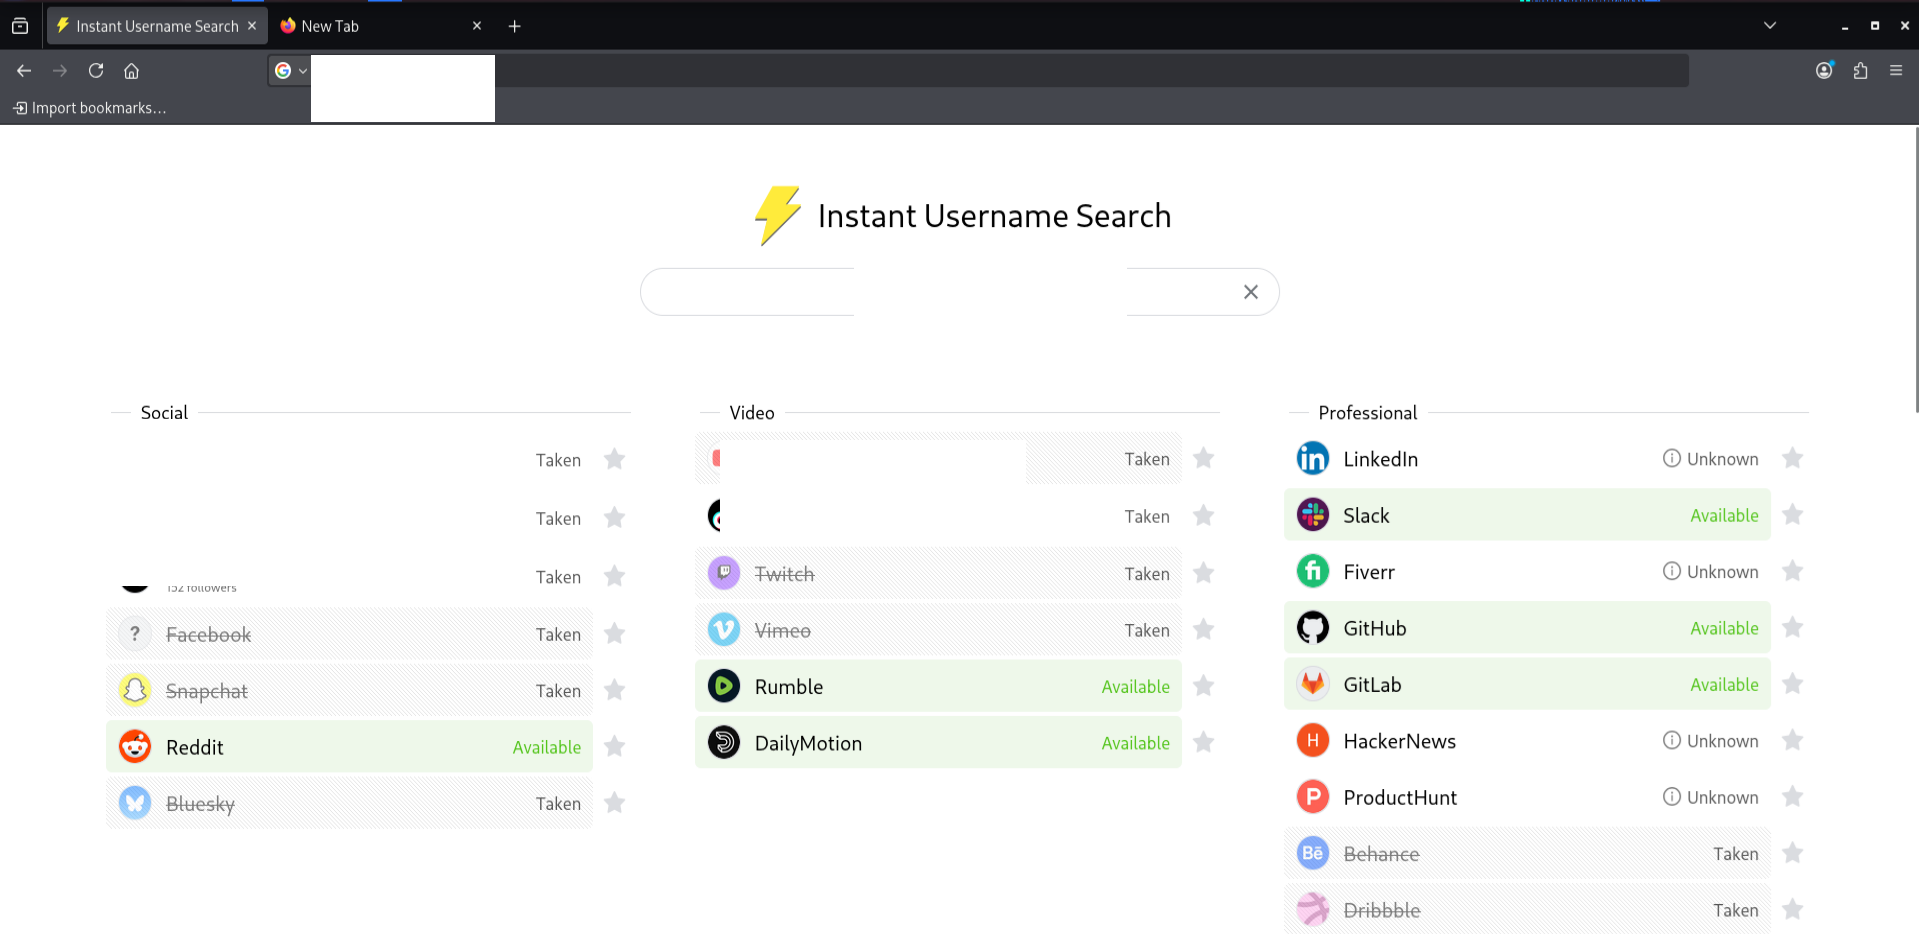Toggle the star next to Slack

[1793, 514]
